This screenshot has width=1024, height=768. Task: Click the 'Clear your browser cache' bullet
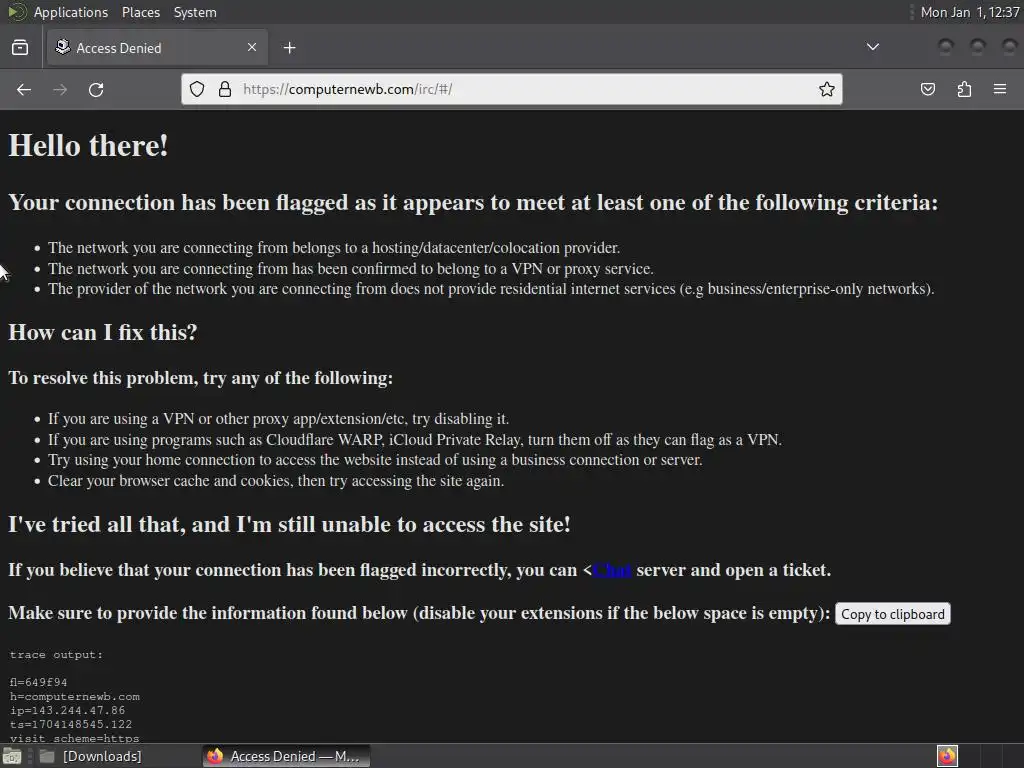pos(276,481)
